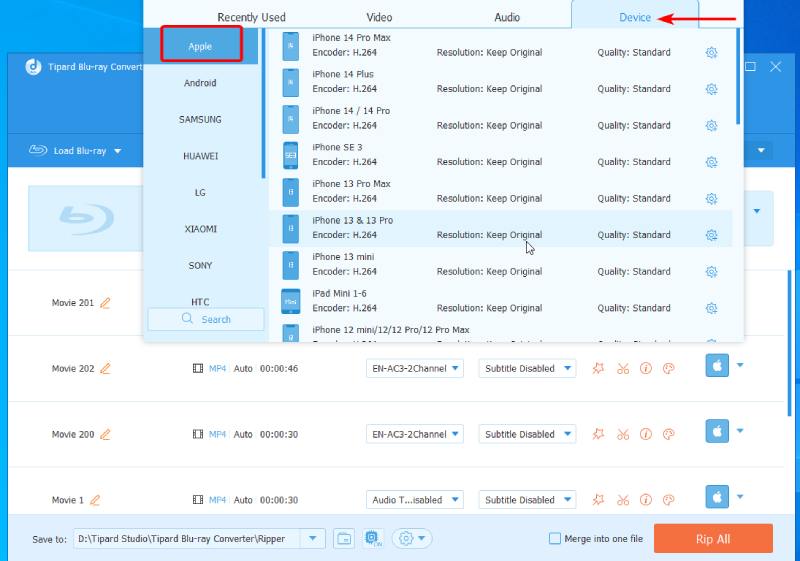This screenshot has width=800, height=561.
Task: Switch to Audio tab
Action: [507, 17]
